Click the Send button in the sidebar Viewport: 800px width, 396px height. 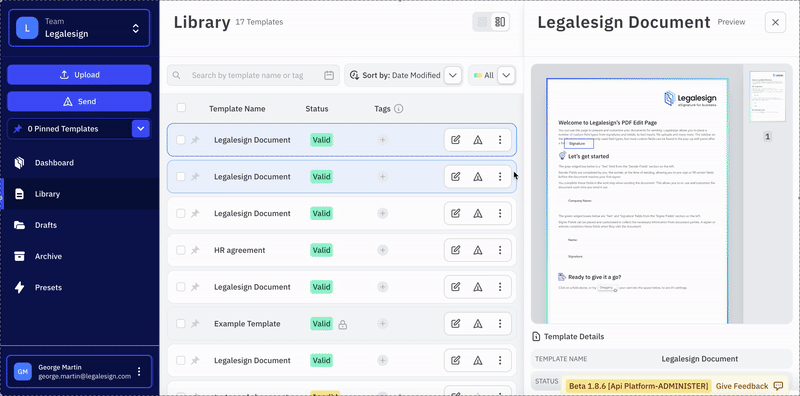pos(79,101)
